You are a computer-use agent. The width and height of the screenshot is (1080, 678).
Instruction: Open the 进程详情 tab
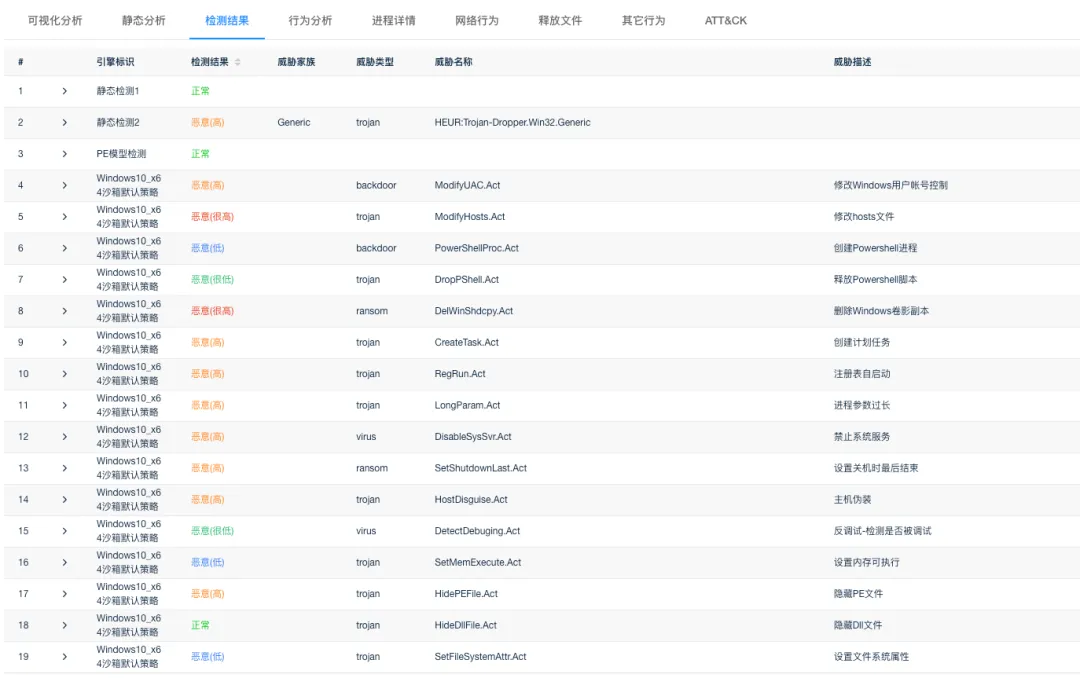(393, 21)
